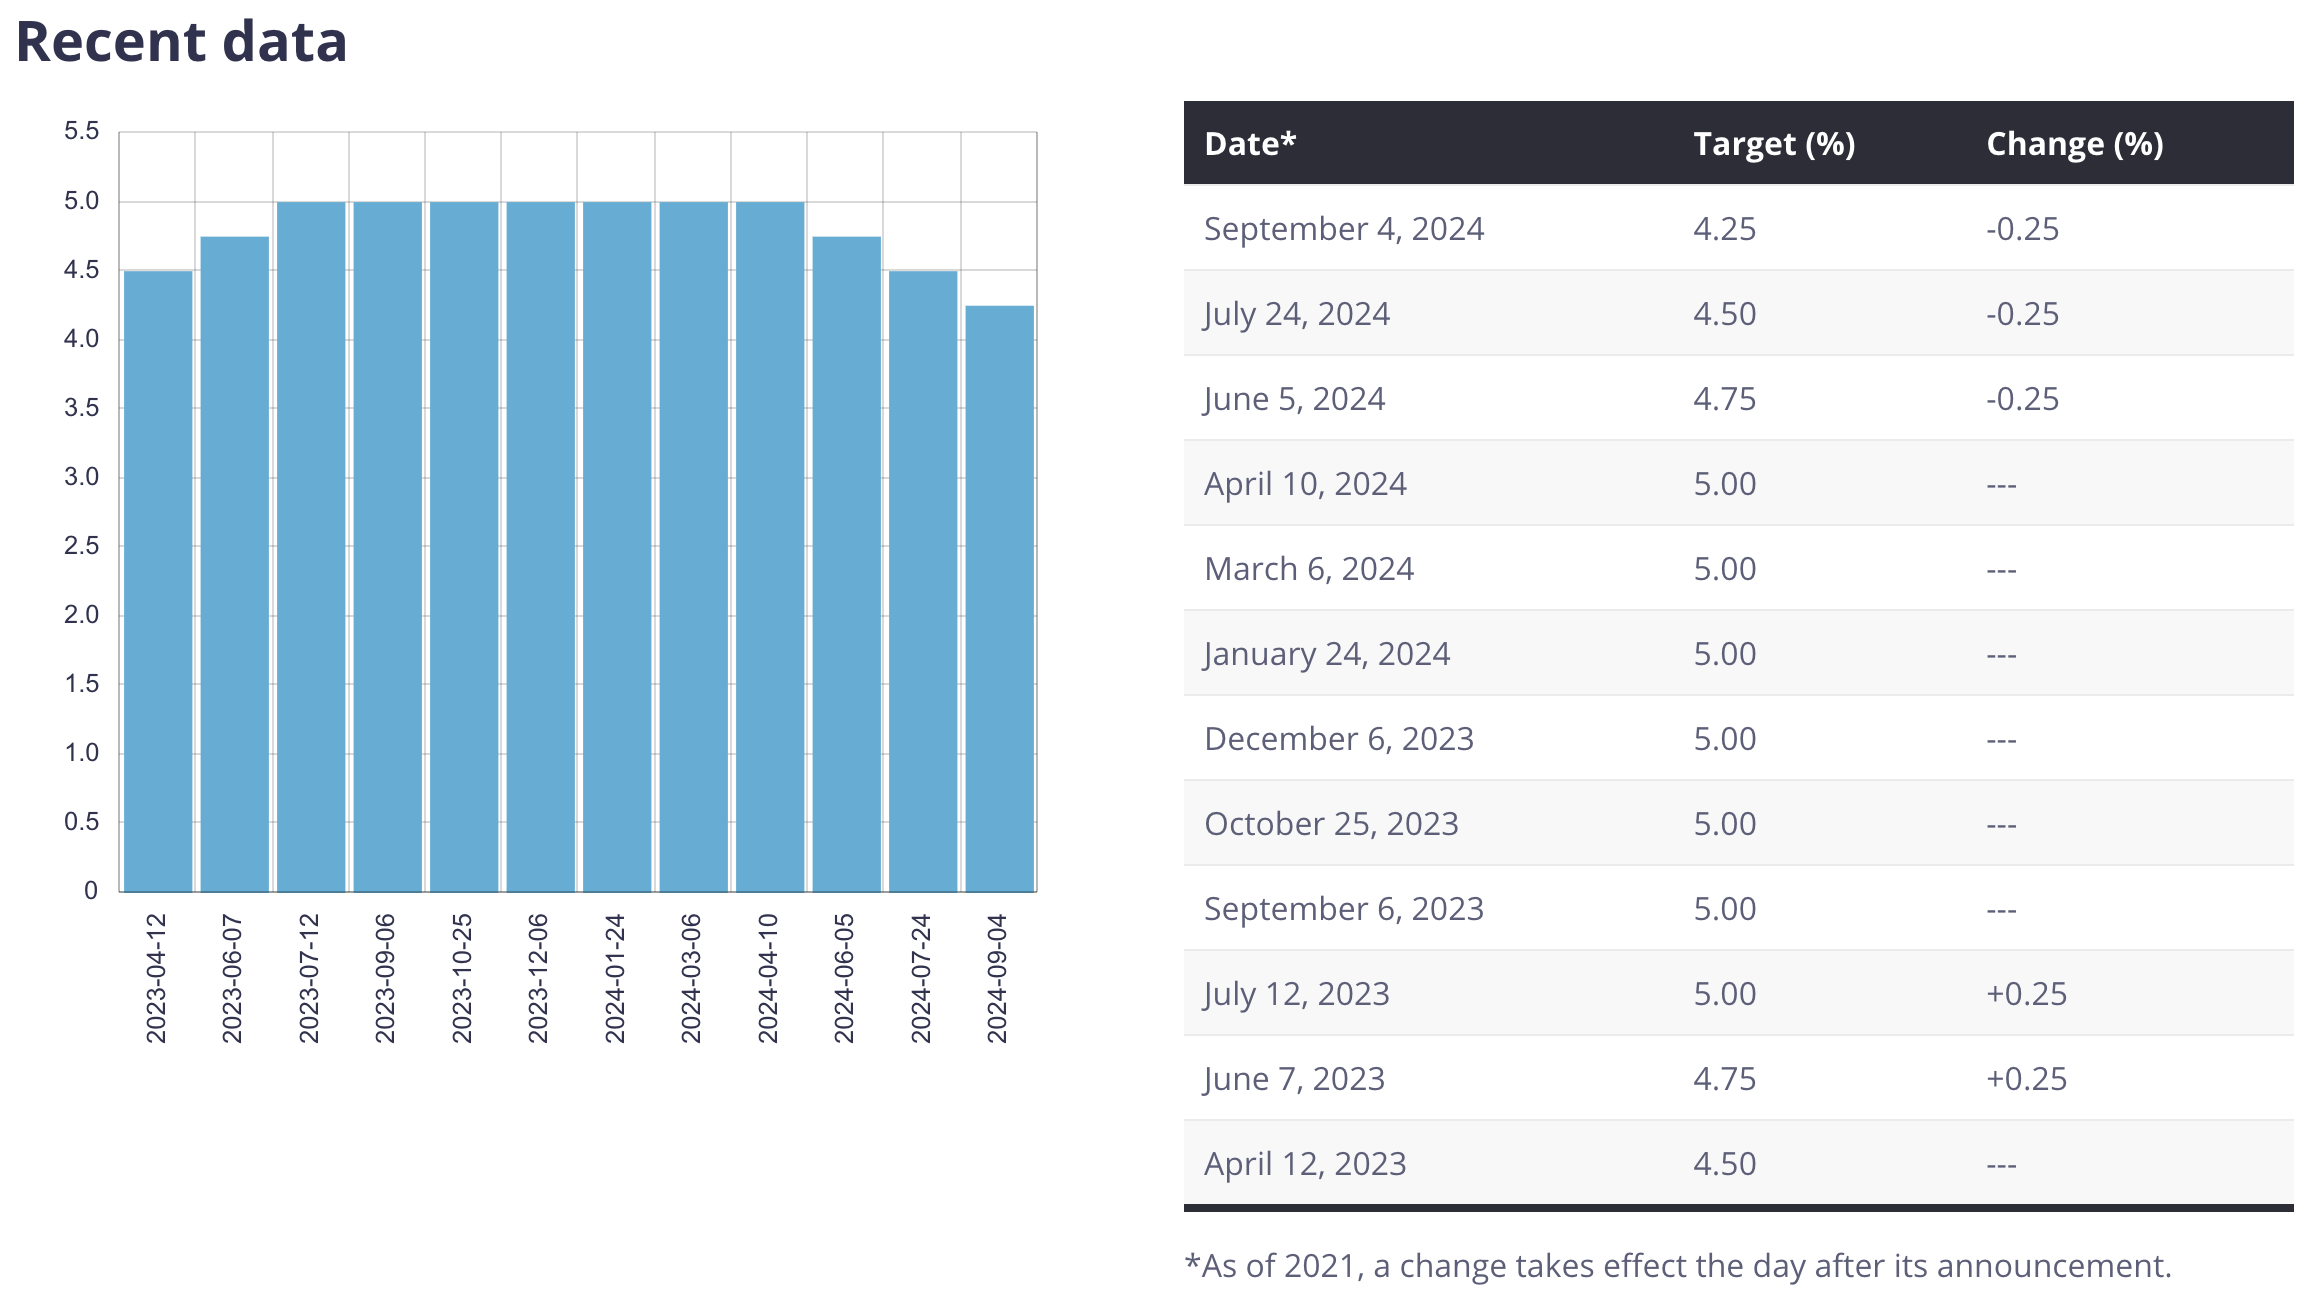Click the Target (%) column header
This screenshot has height=1302, width=2312.
(x=1773, y=144)
